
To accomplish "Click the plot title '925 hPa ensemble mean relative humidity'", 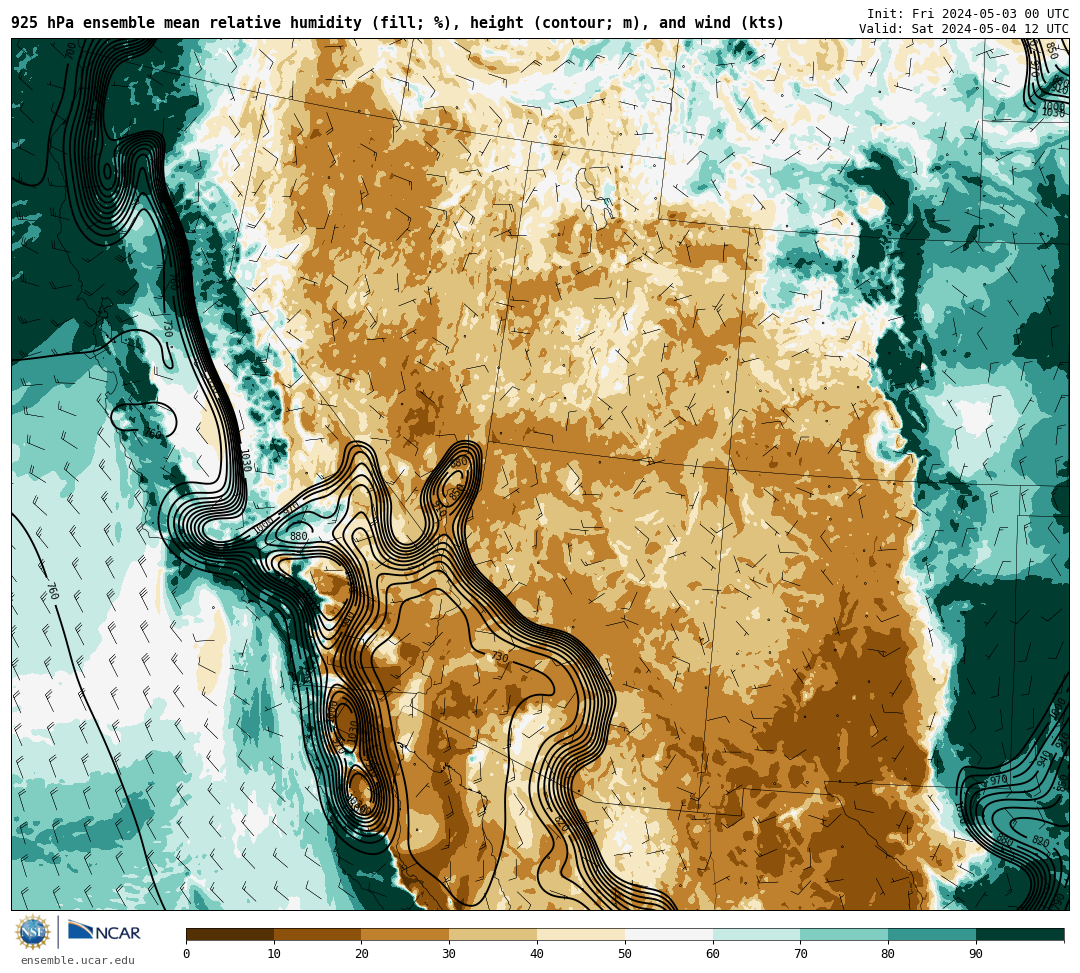I will click(187, 23).
